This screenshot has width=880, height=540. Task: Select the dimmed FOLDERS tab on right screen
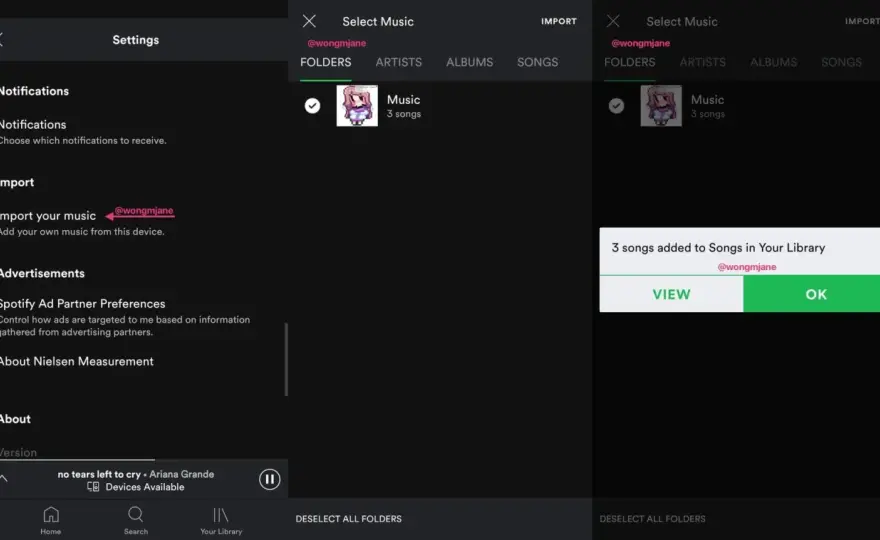point(630,62)
